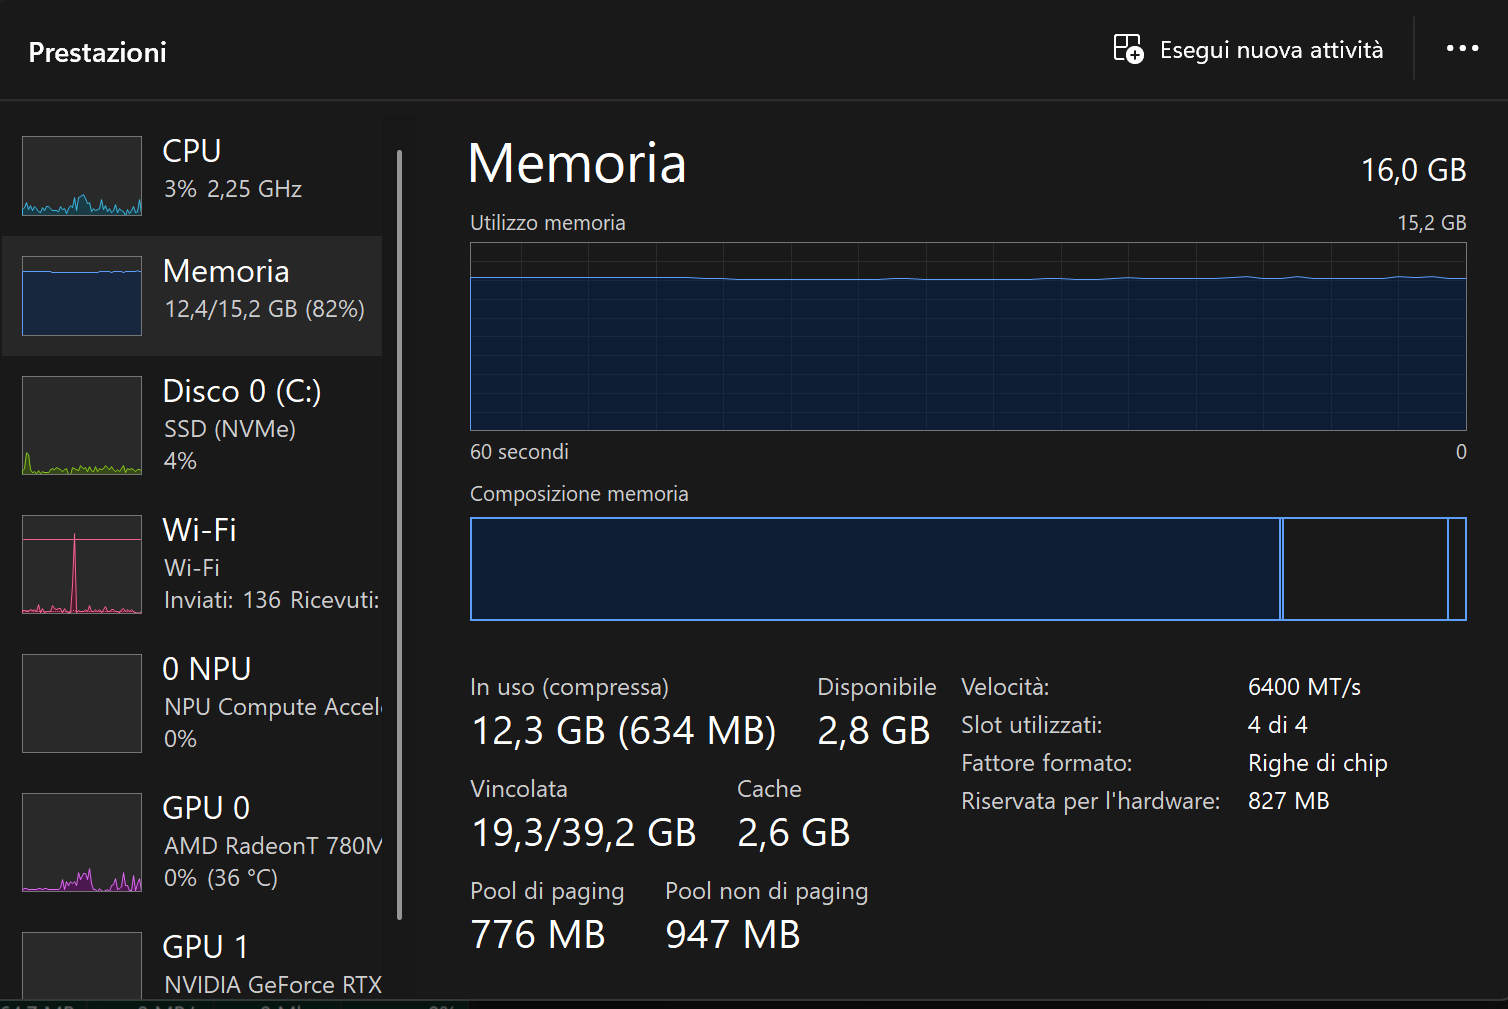Screen dimensions: 1508x1009
Task: Click the Prestazioni page heading
Action: tap(98, 52)
